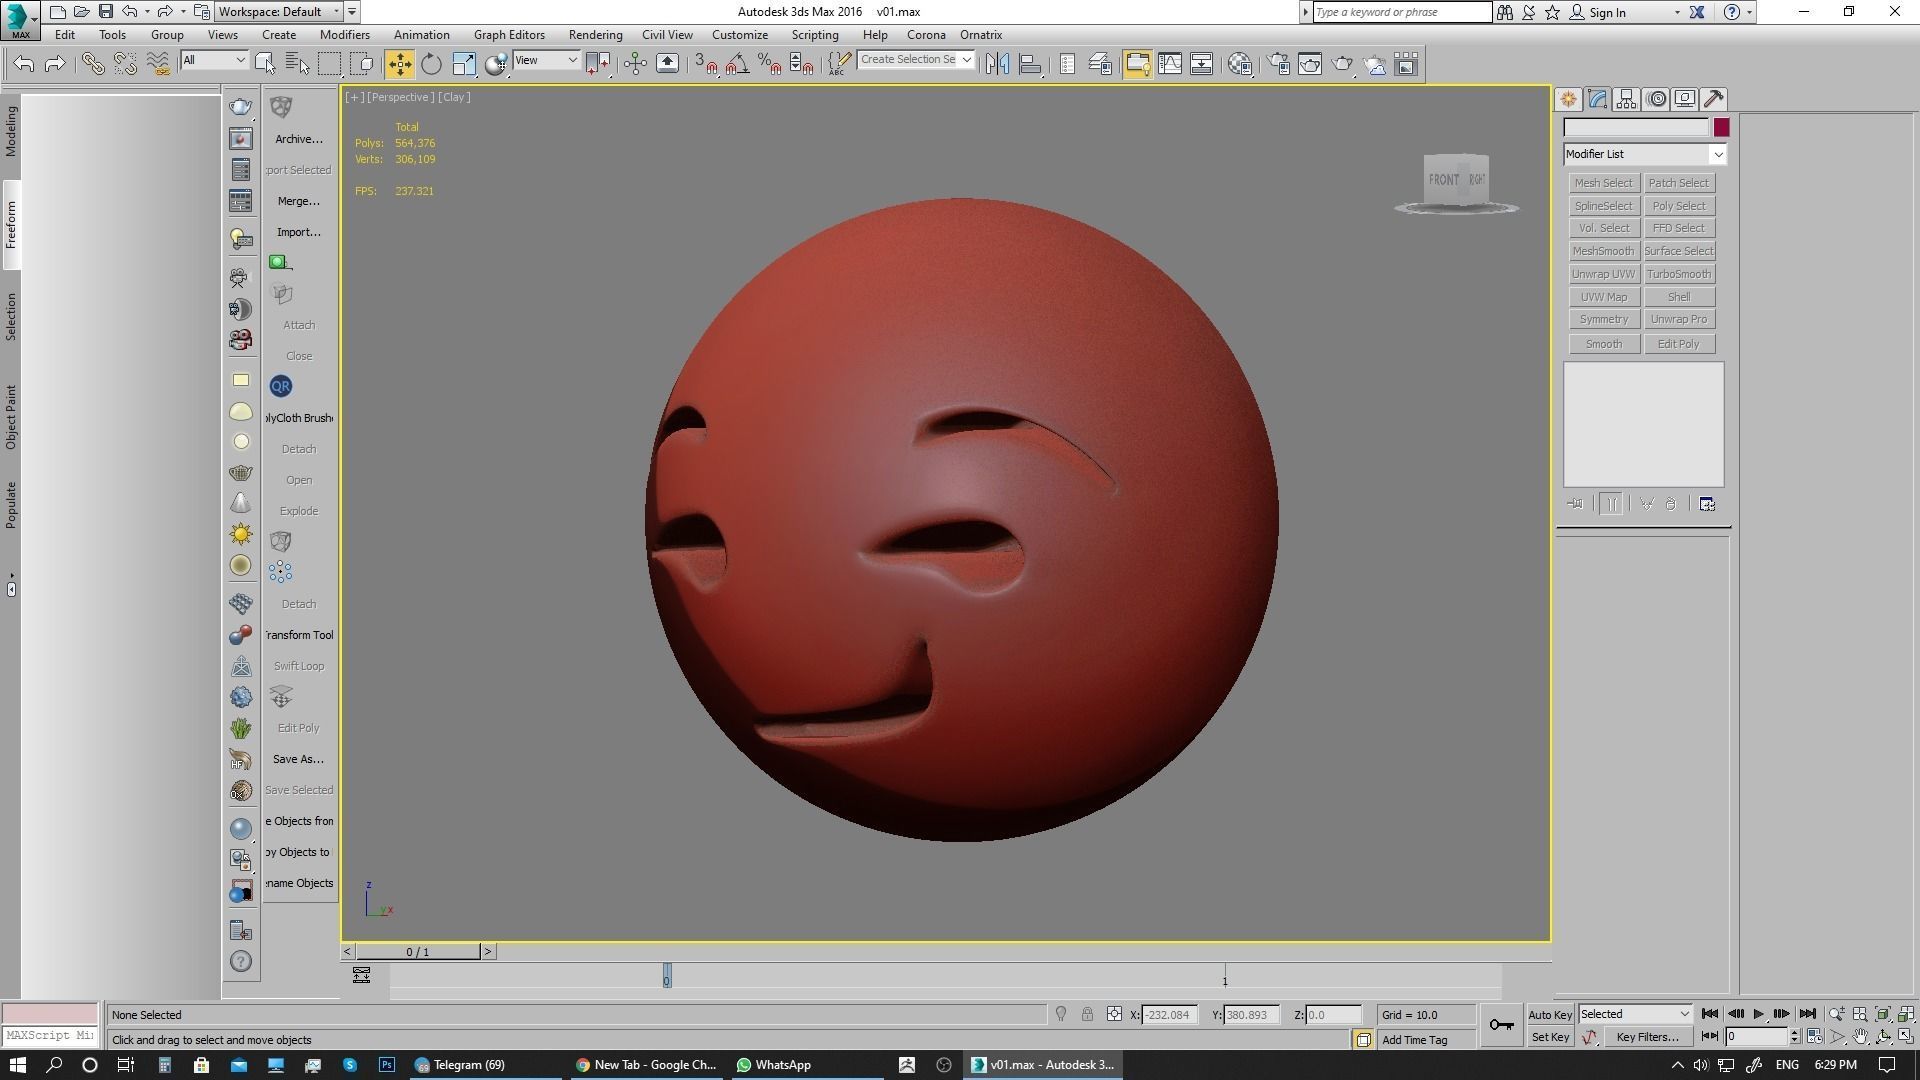1920x1080 pixels.
Task: Click the sun light icon in left toolbar
Action: point(241,534)
